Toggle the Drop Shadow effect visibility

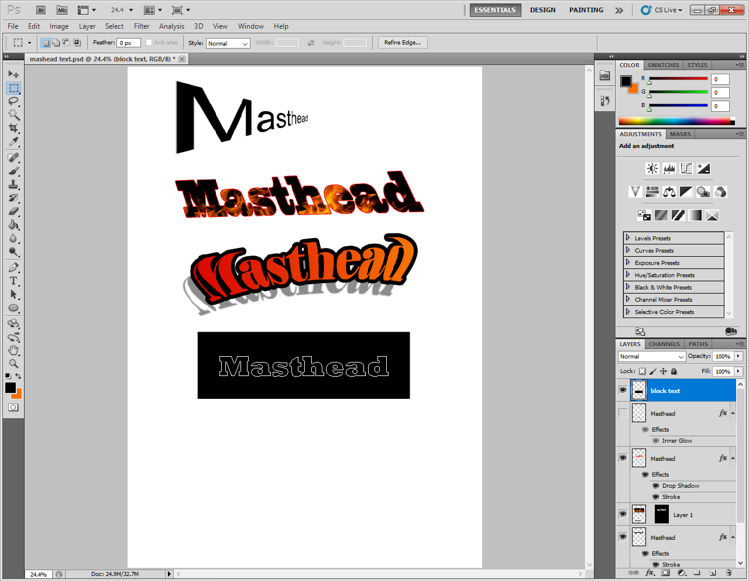coord(656,486)
